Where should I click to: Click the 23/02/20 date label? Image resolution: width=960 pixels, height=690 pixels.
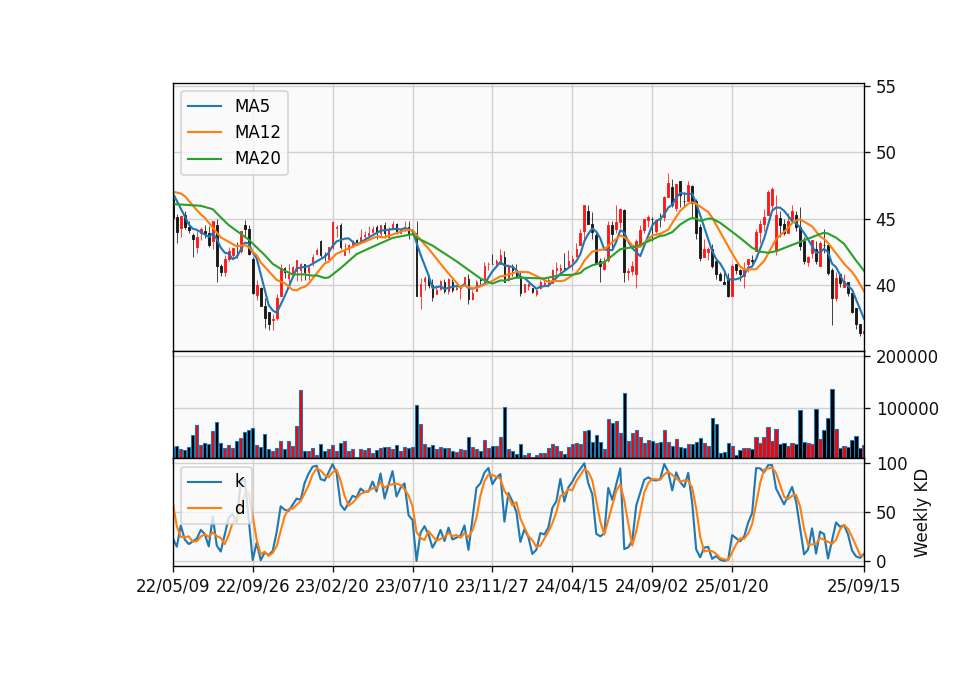pyautogui.click(x=332, y=586)
